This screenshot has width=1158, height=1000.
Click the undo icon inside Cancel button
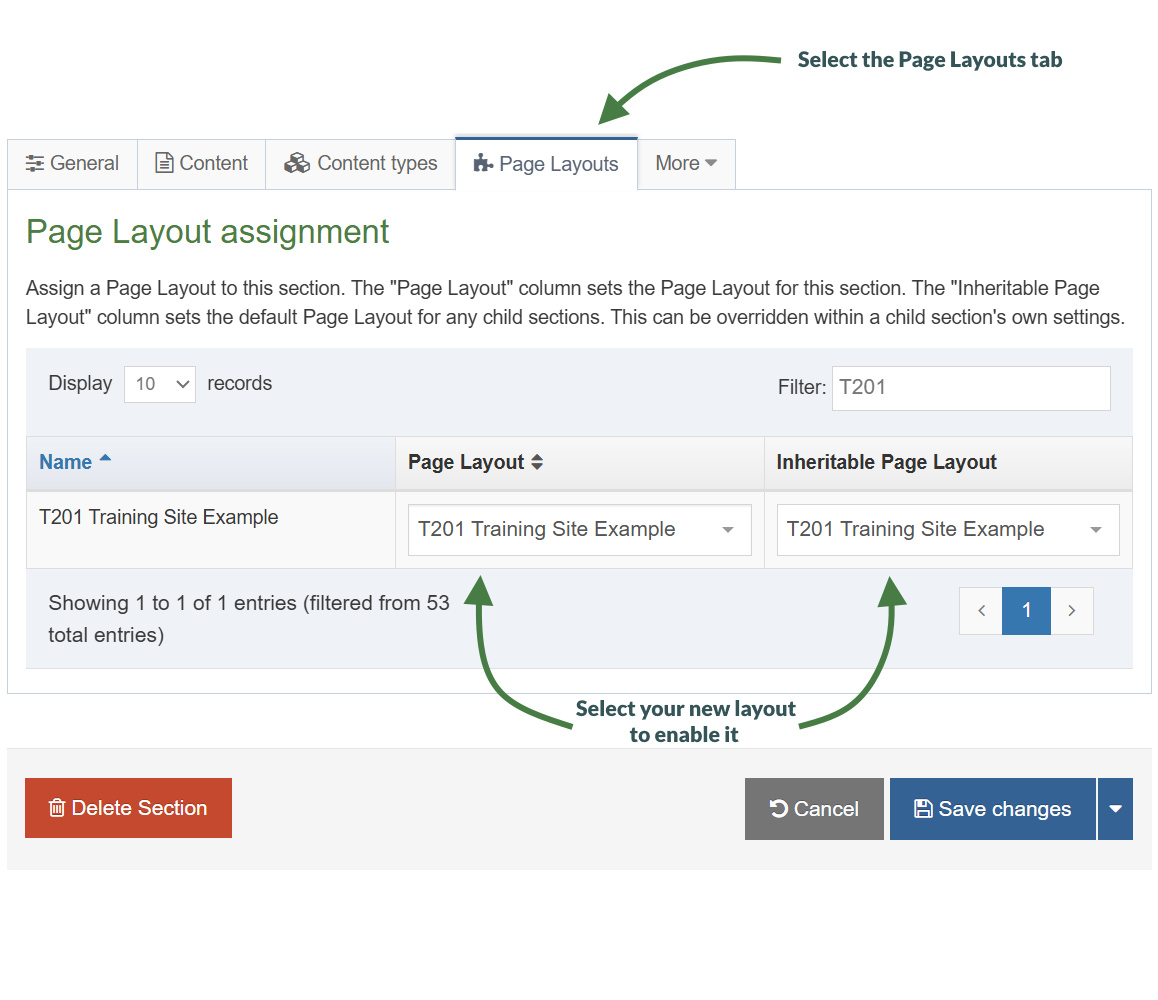[x=780, y=808]
